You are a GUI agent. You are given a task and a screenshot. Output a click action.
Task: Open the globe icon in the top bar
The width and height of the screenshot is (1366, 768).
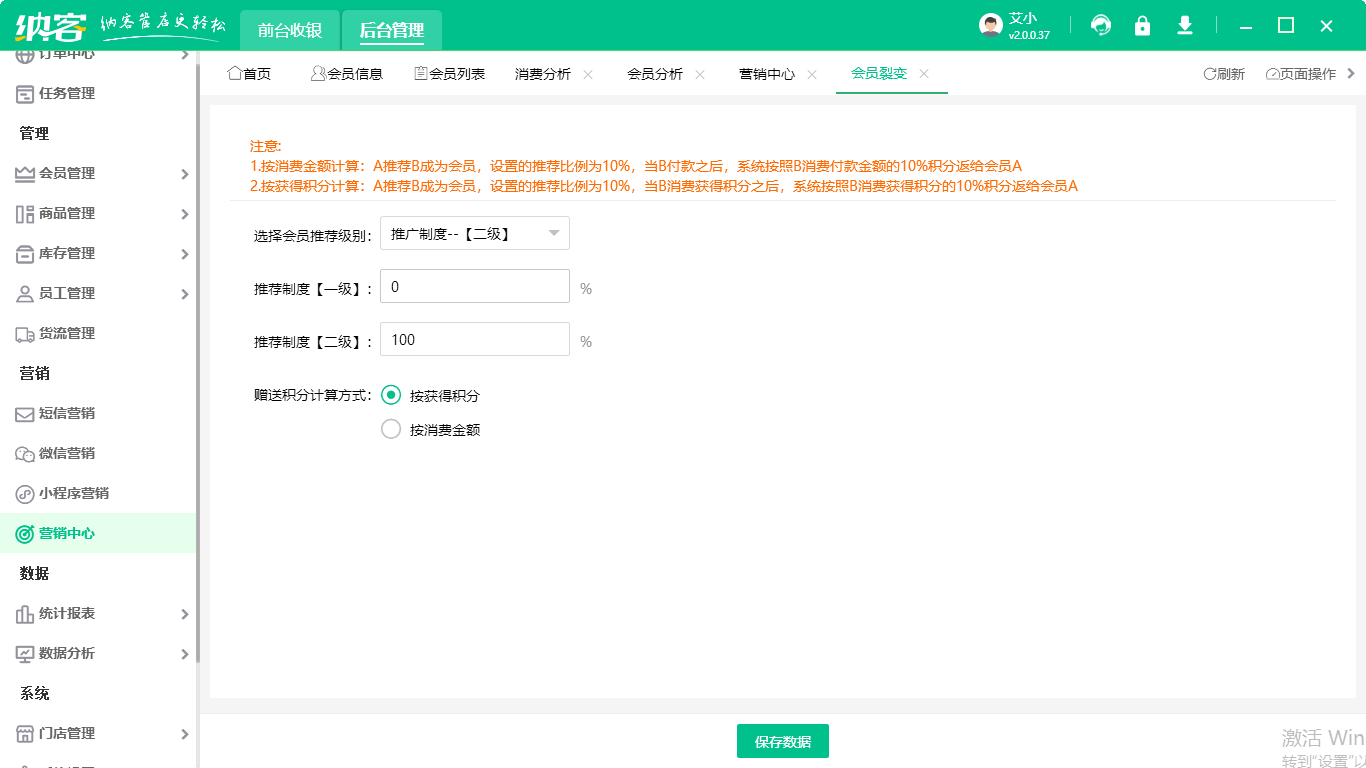(x=1100, y=25)
